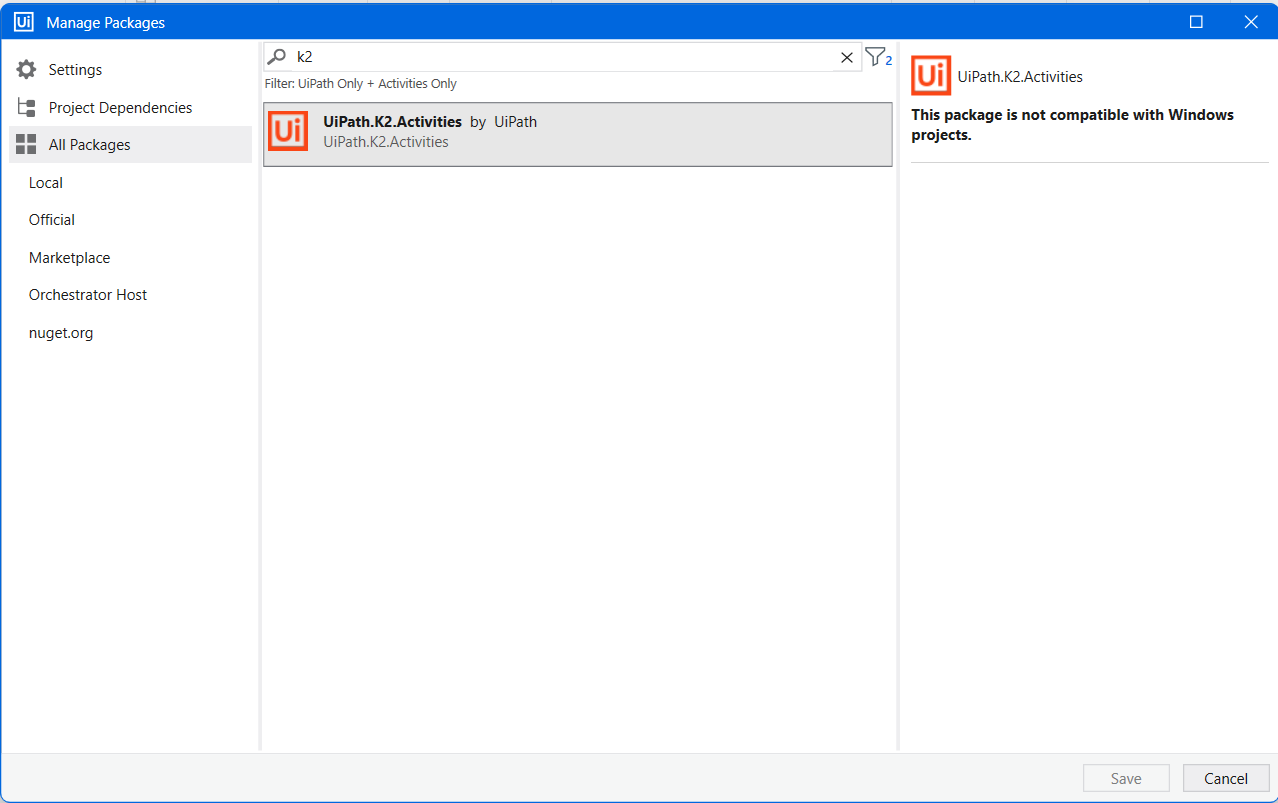
Task: Click UiPath icon in title bar
Action: (x=24, y=22)
